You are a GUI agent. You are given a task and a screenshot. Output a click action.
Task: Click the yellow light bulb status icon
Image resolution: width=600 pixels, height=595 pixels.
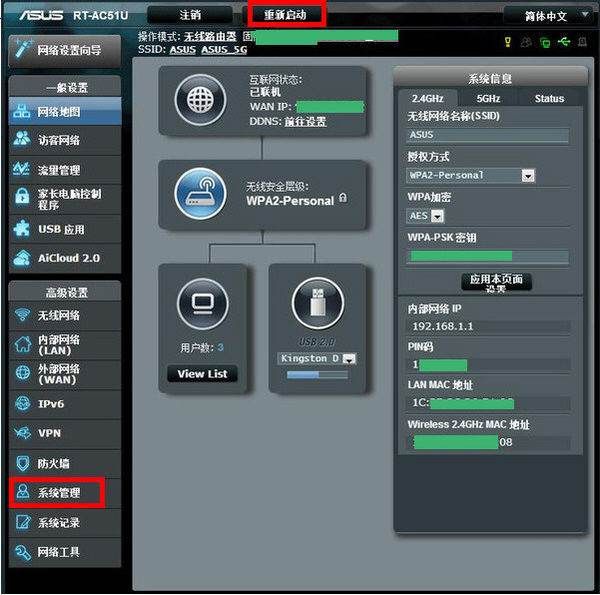508,42
